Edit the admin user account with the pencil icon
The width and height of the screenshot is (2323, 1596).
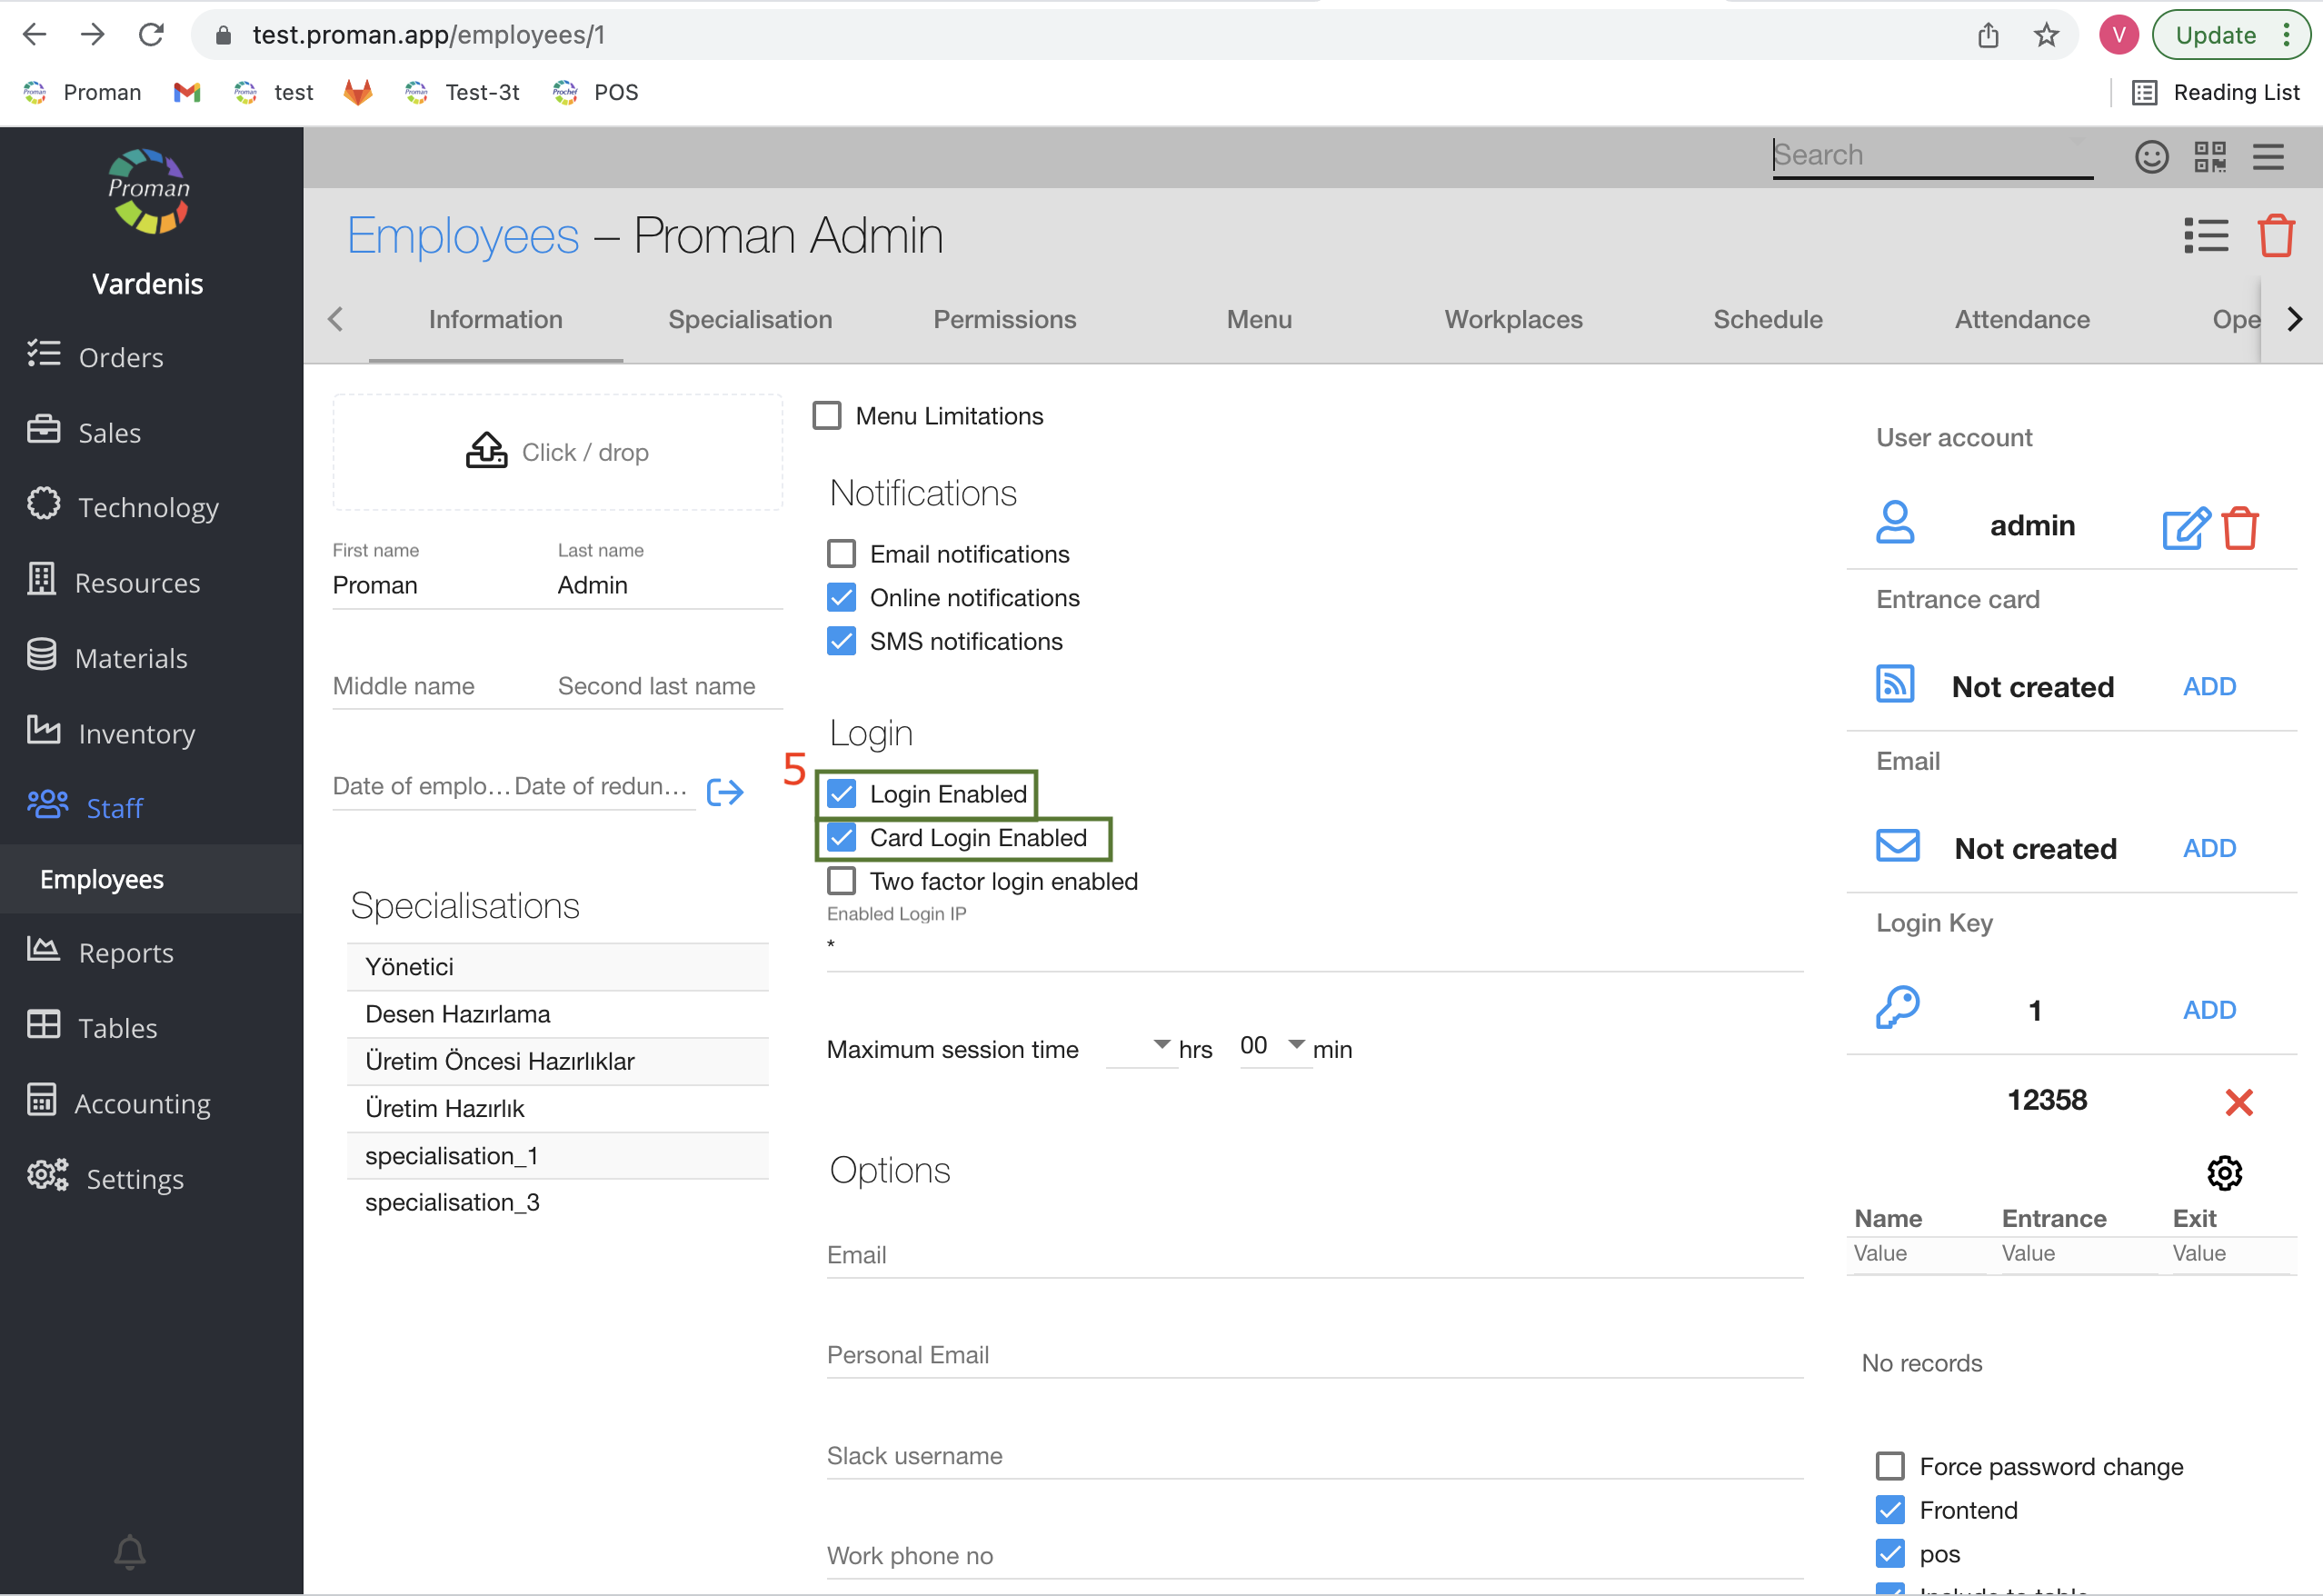[2184, 528]
